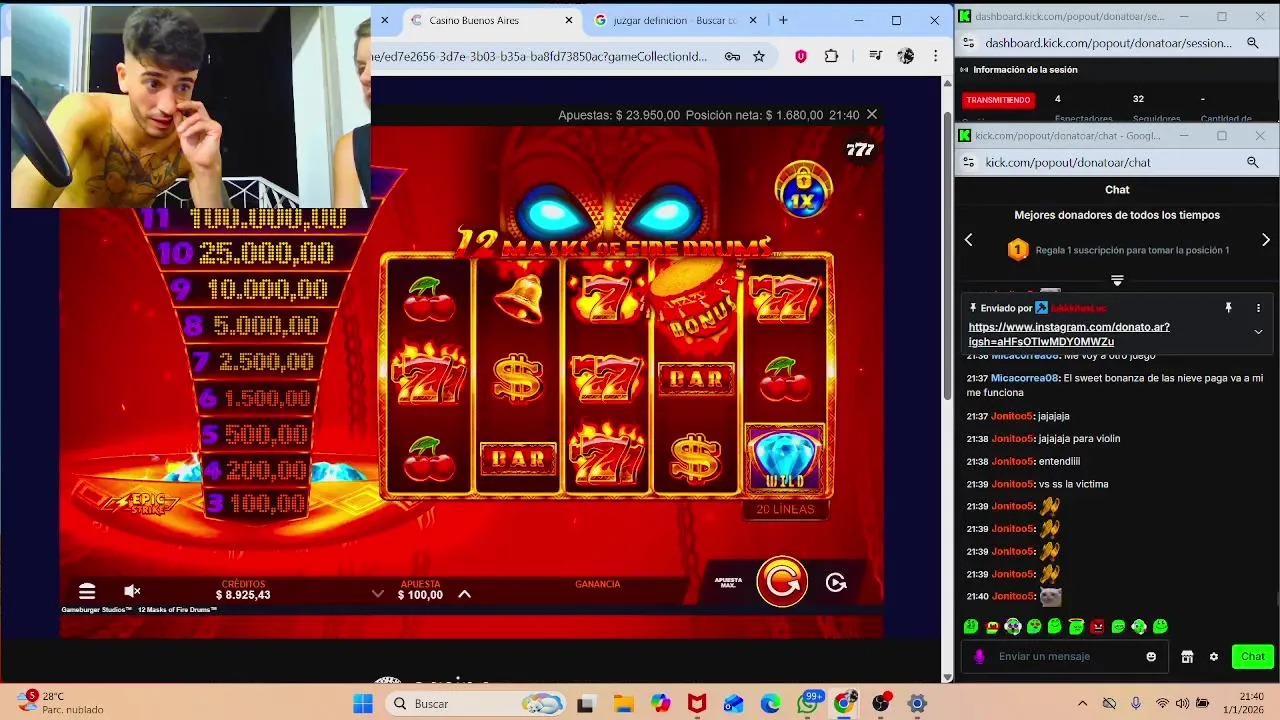Unpin the pinned chat message
The height and width of the screenshot is (720, 1280).
pyautogui.click(x=1228, y=308)
